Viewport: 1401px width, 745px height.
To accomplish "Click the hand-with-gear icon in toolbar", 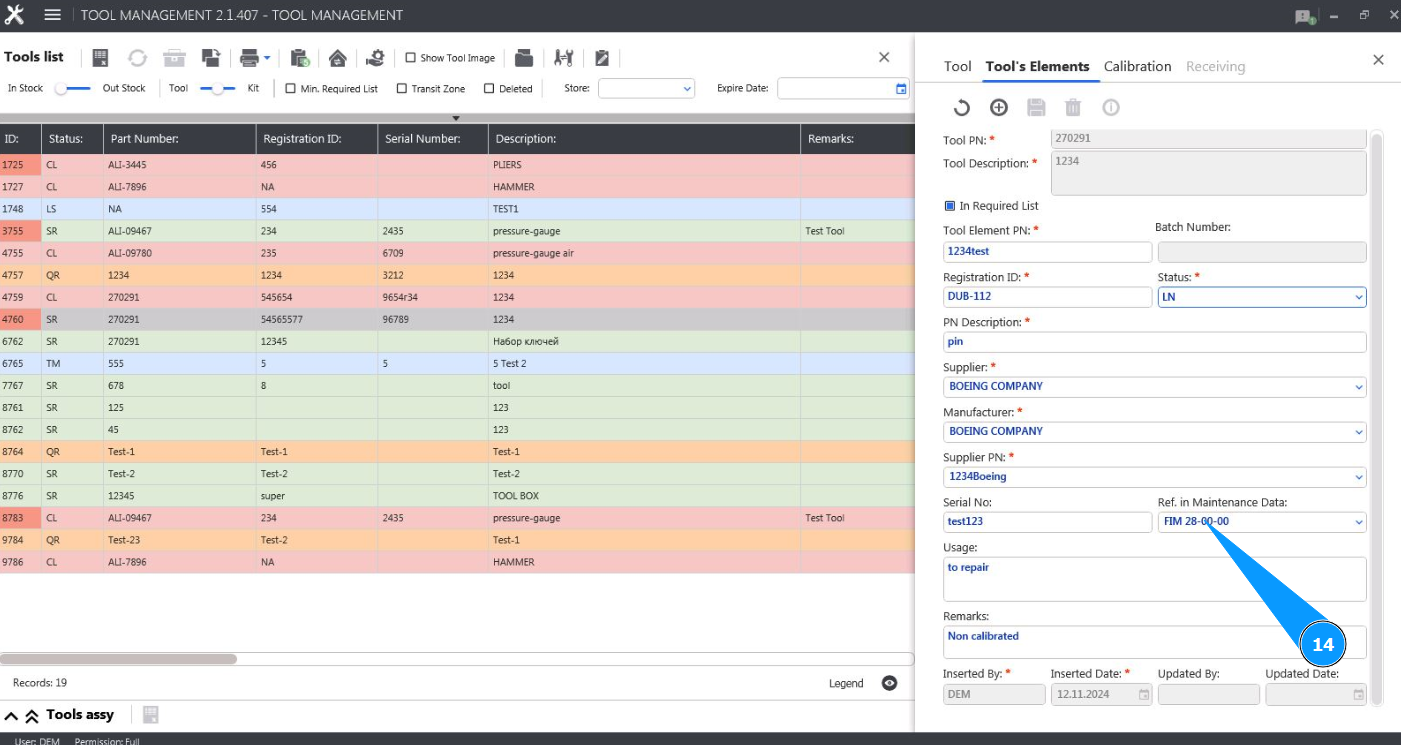I will (x=375, y=58).
